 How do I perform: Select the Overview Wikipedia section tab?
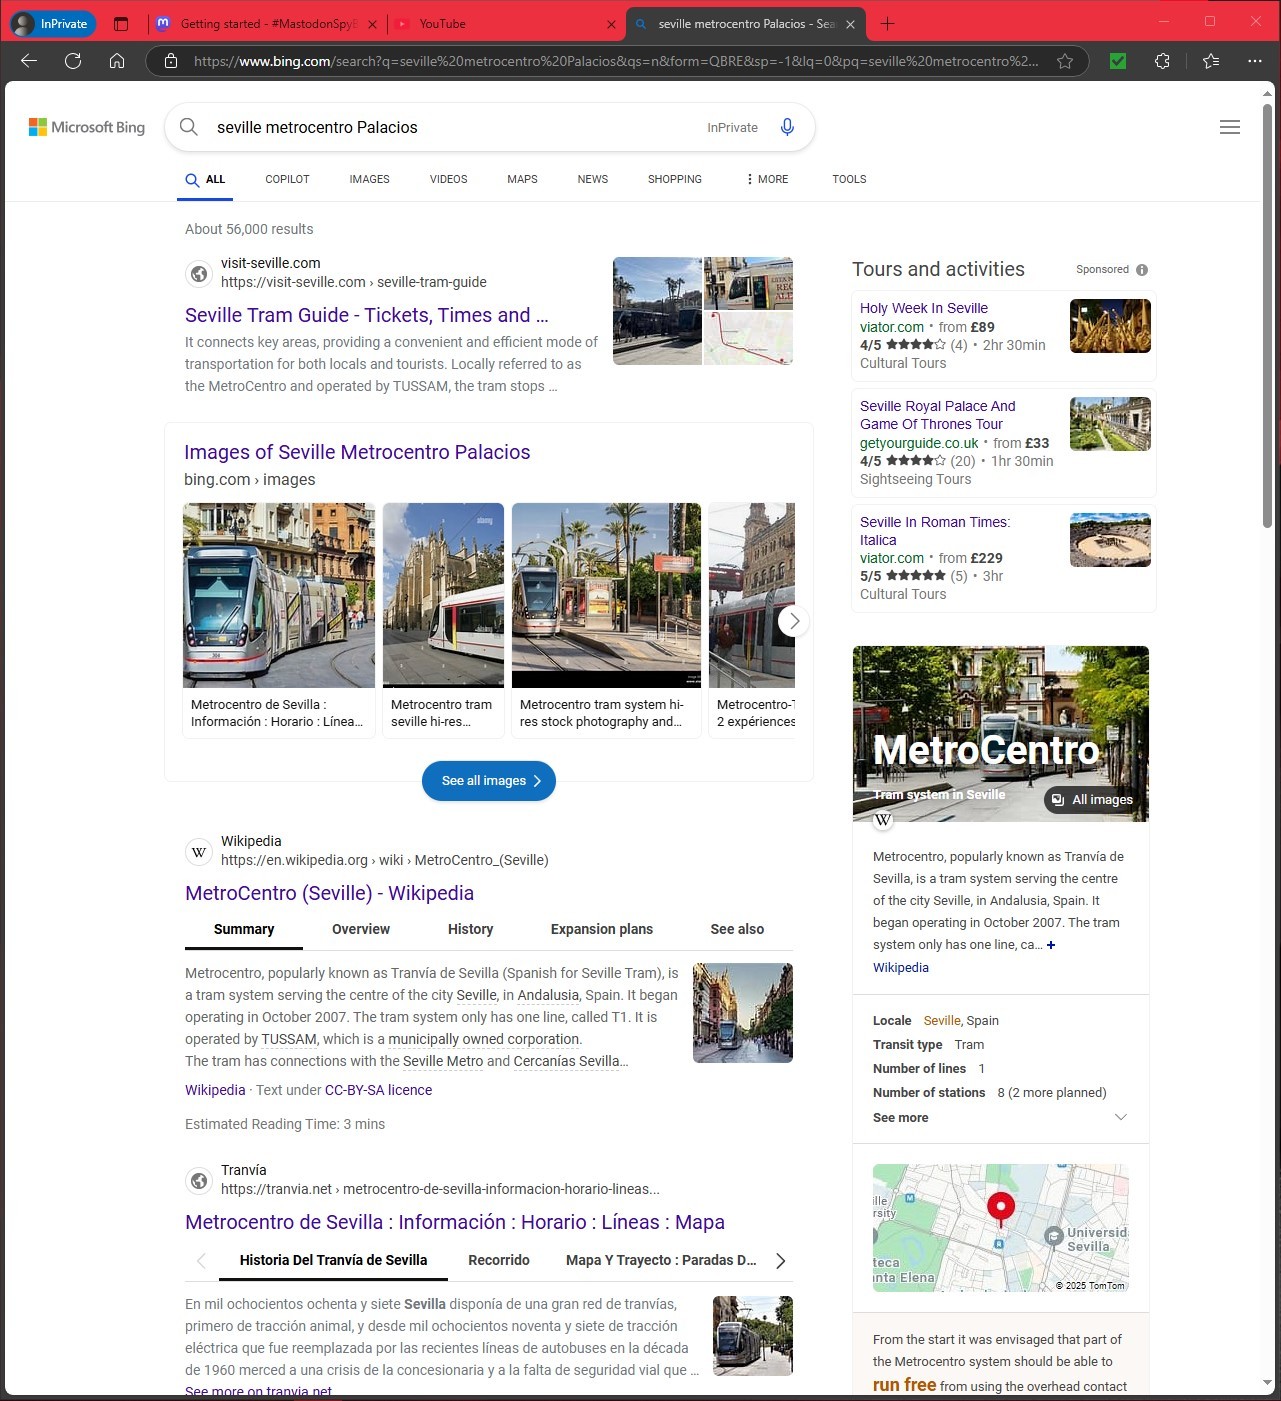[x=361, y=929]
